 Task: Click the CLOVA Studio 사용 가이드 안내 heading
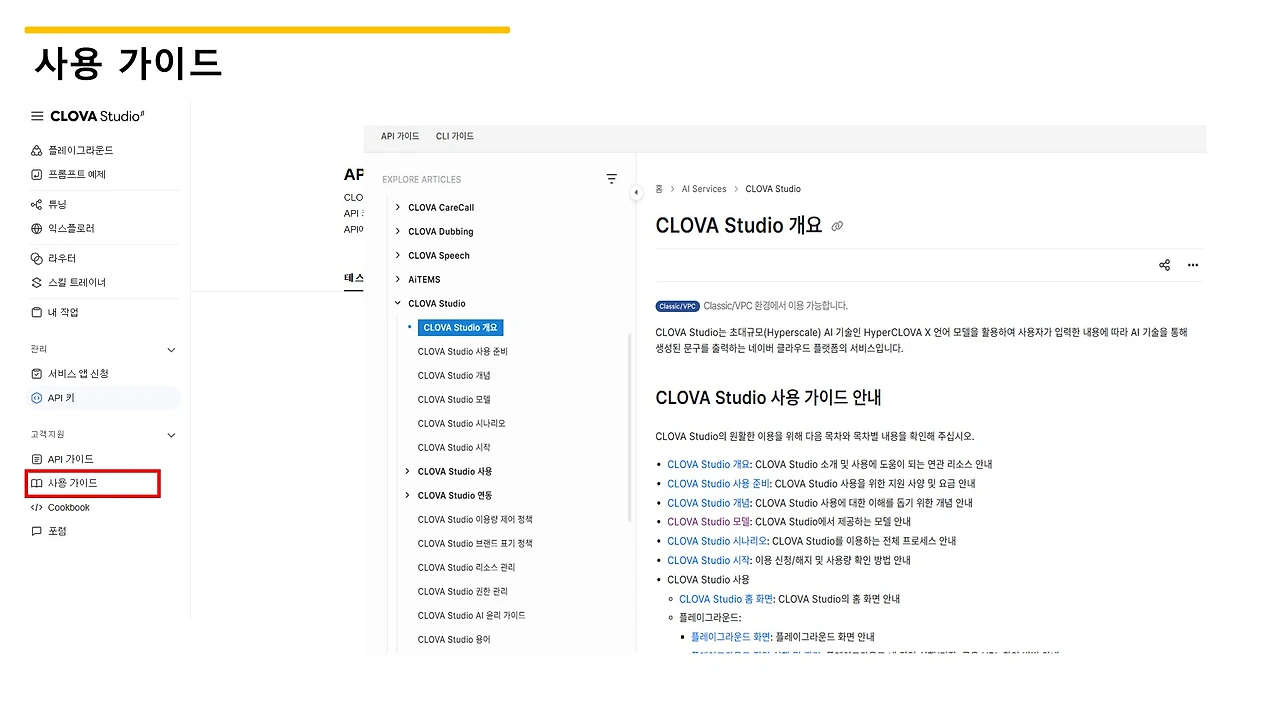[768, 397]
